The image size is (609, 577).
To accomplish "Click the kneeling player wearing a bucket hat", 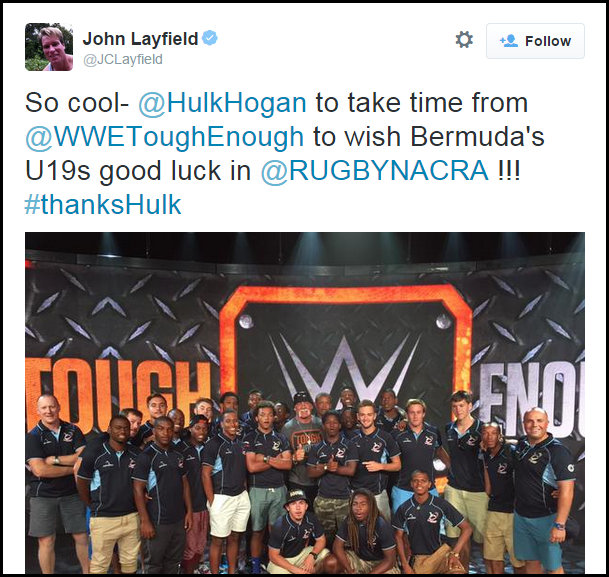I will click(297, 534).
